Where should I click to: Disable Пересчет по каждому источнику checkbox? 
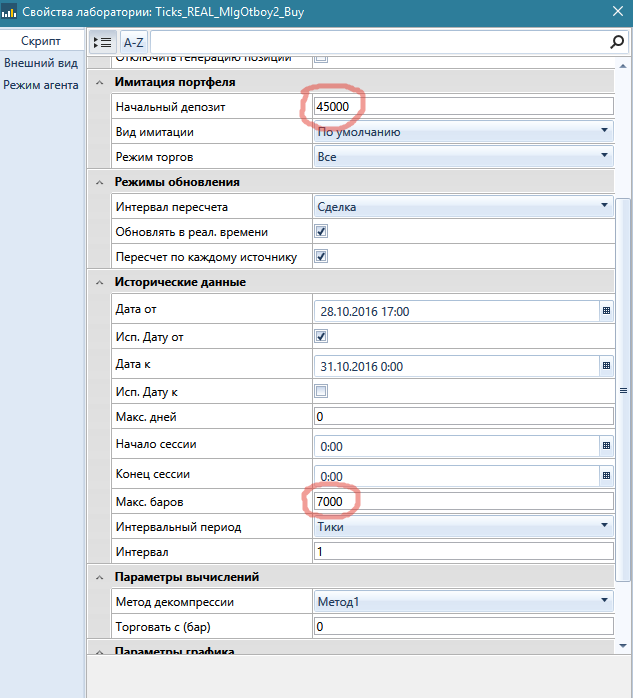tap(321, 257)
